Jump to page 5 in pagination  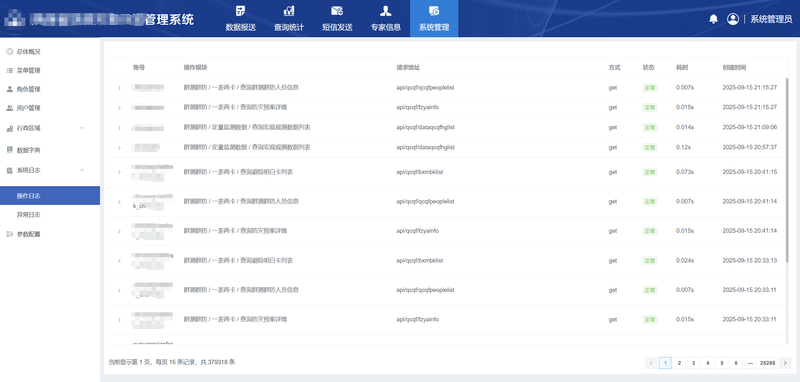pyautogui.click(x=721, y=363)
